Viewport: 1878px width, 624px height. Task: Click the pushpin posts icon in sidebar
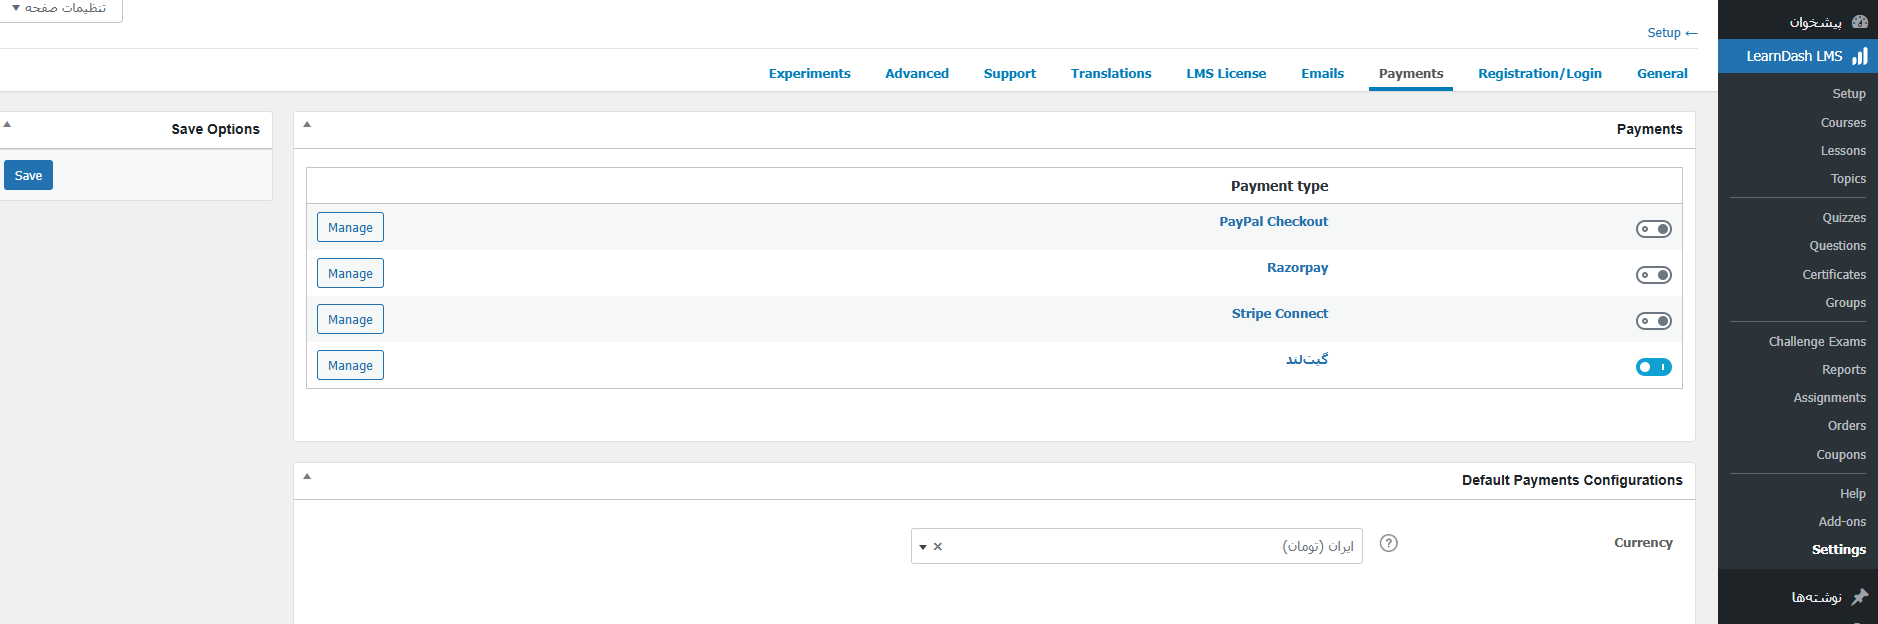click(1859, 597)
